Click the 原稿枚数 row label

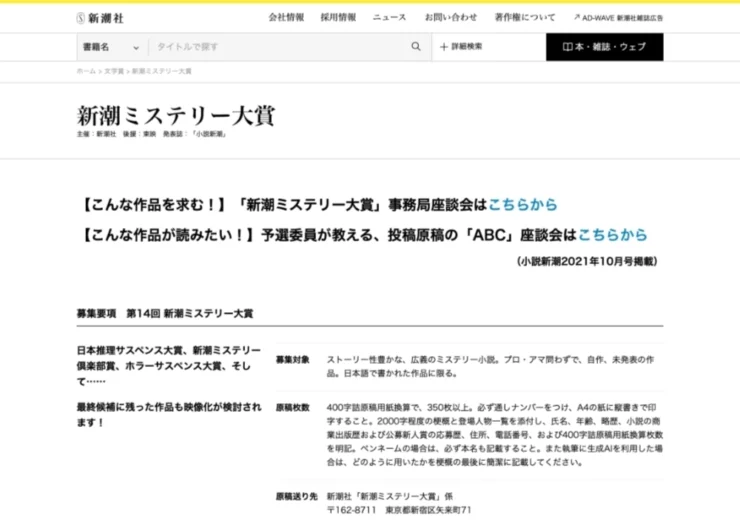[293, 407]
